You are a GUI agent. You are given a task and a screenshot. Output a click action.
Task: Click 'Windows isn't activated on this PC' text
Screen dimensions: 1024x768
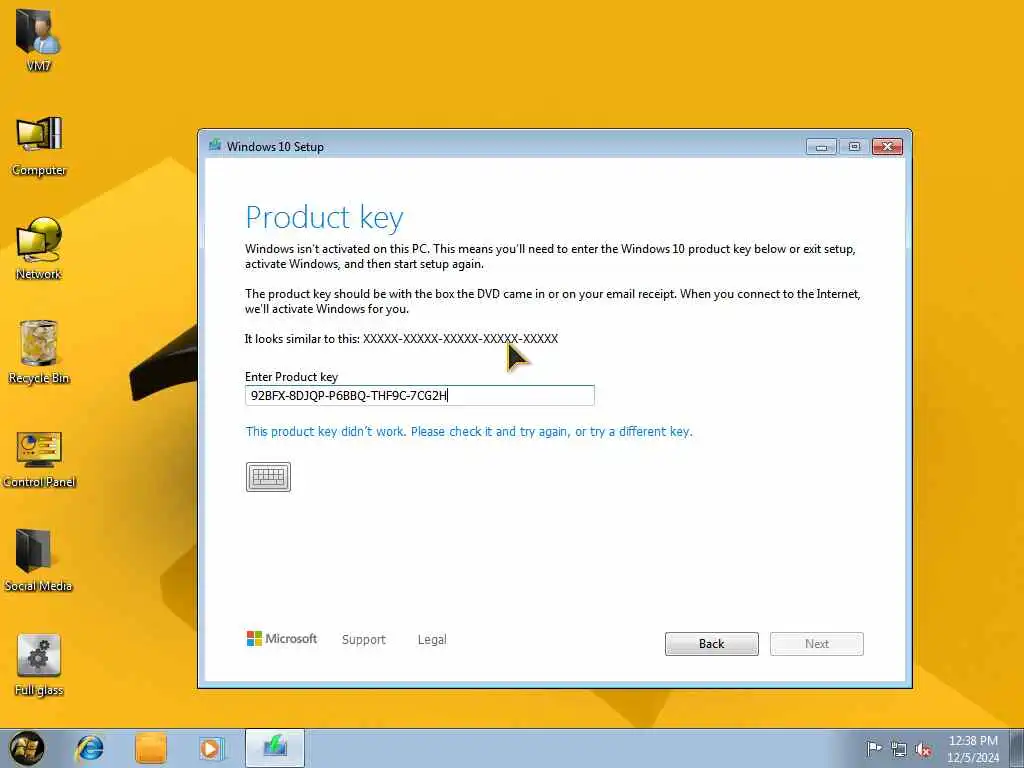(x=550, y=257)
